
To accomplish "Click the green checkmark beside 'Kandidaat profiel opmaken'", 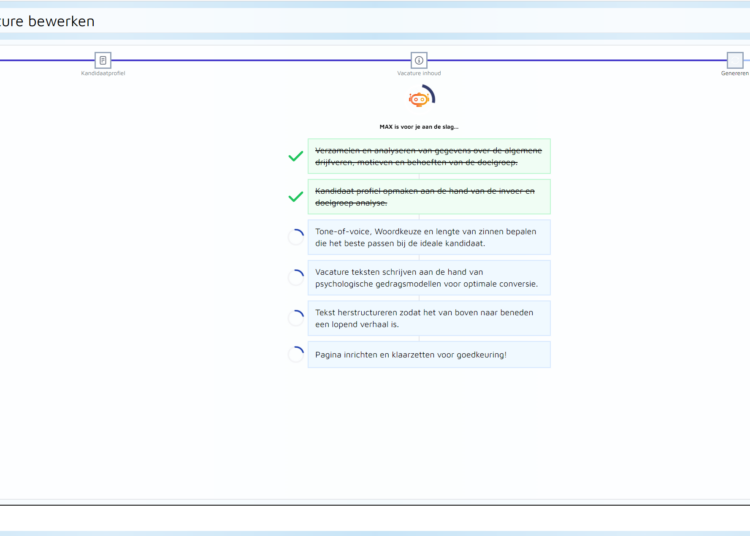I will click(x=296, y=197).
